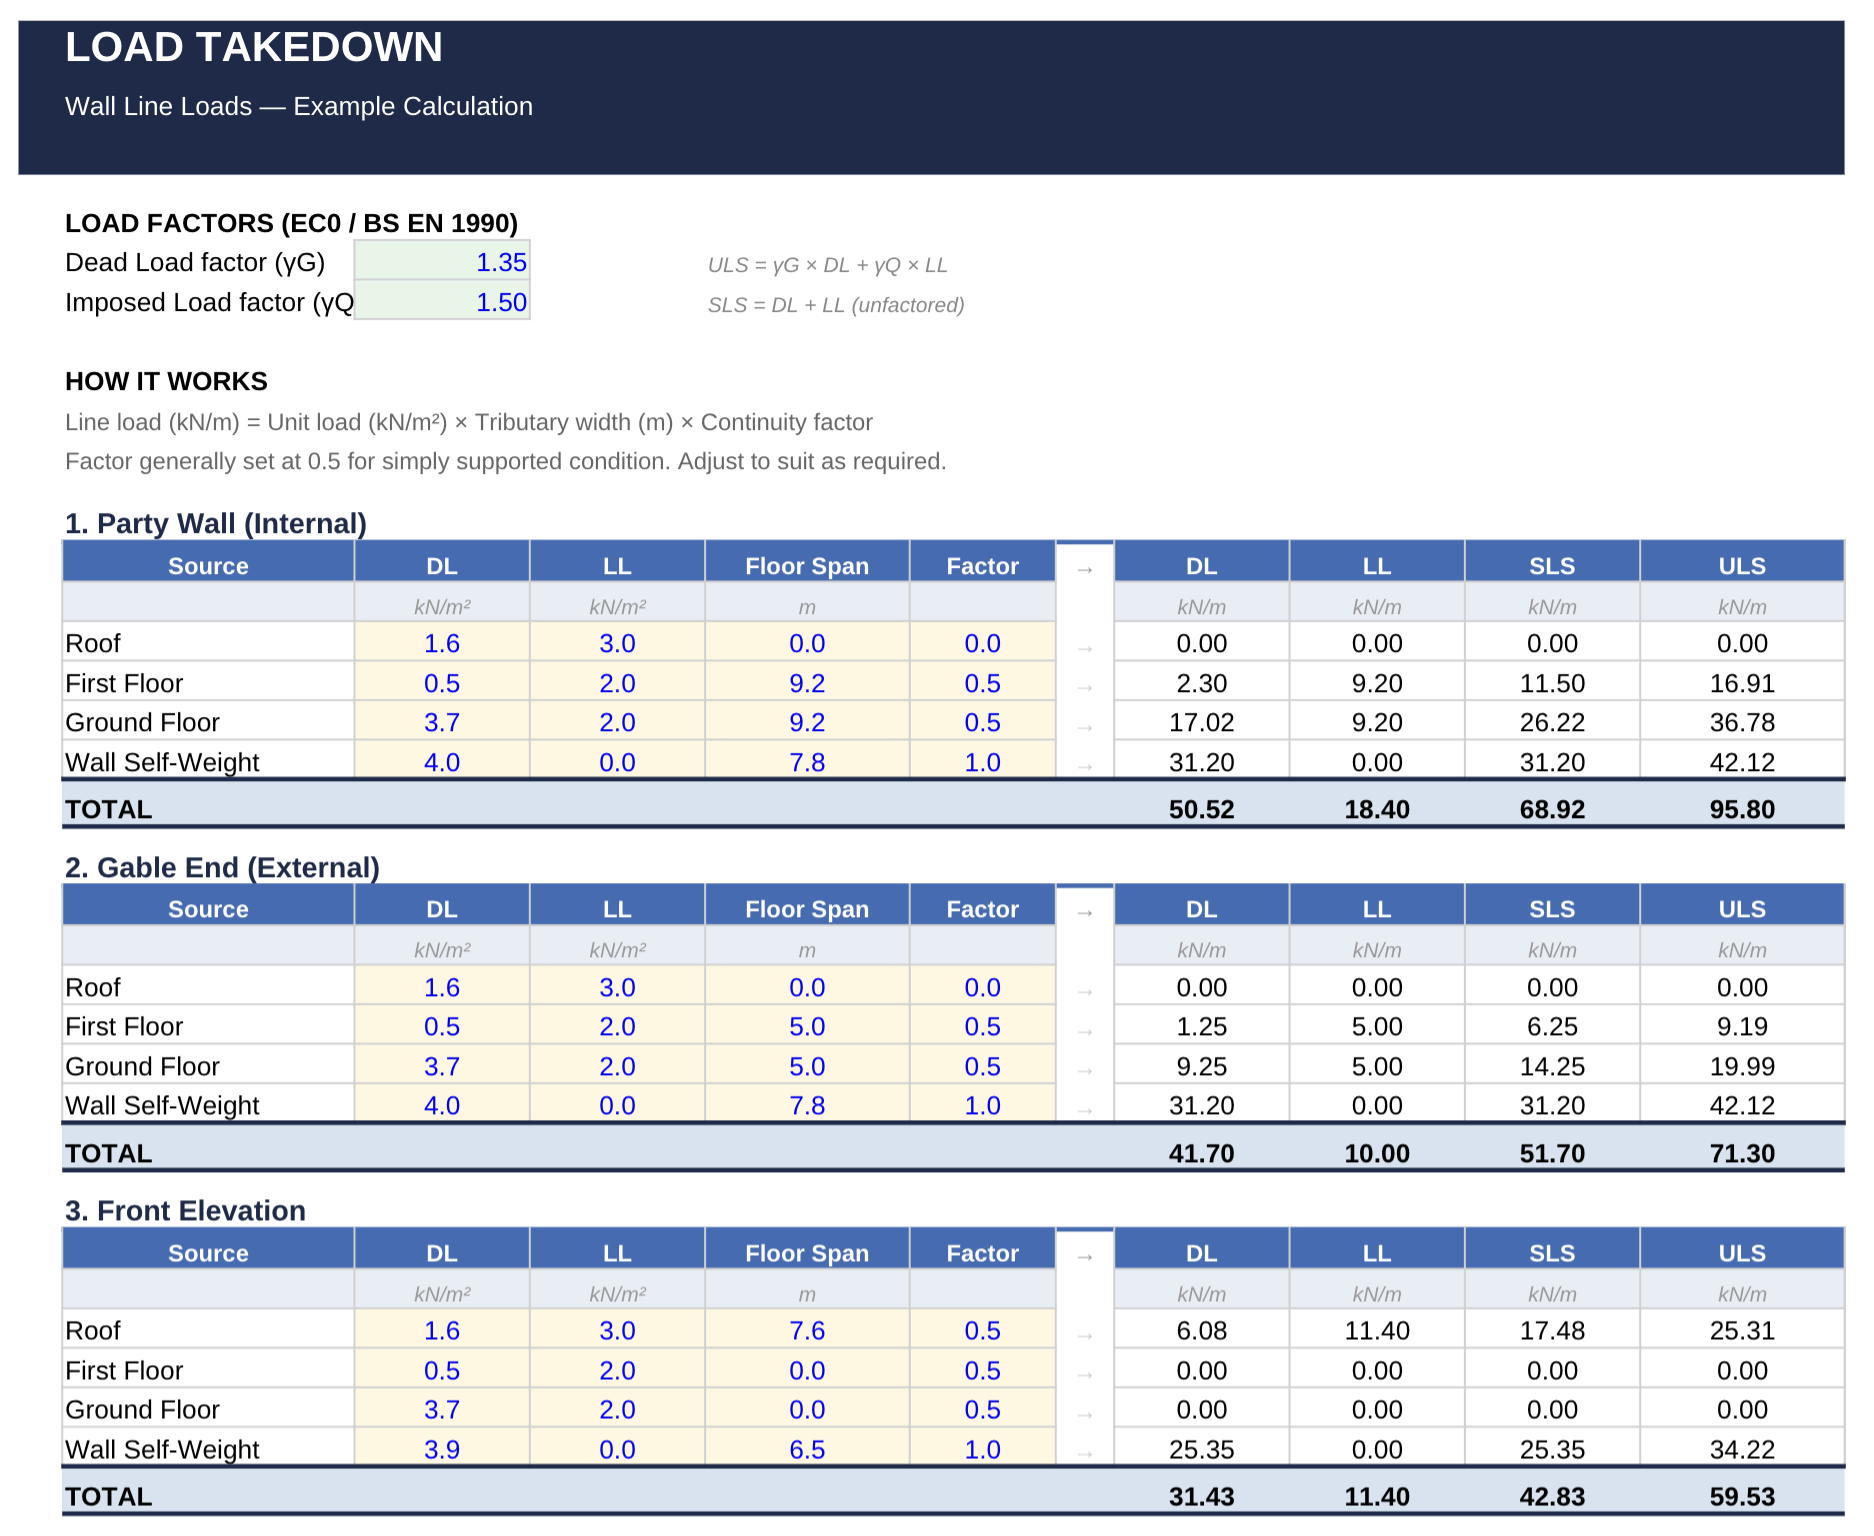The image size is (1874, 1536).
Task: Click the ULS formula text beside load factors
Action: coord(826,265)
